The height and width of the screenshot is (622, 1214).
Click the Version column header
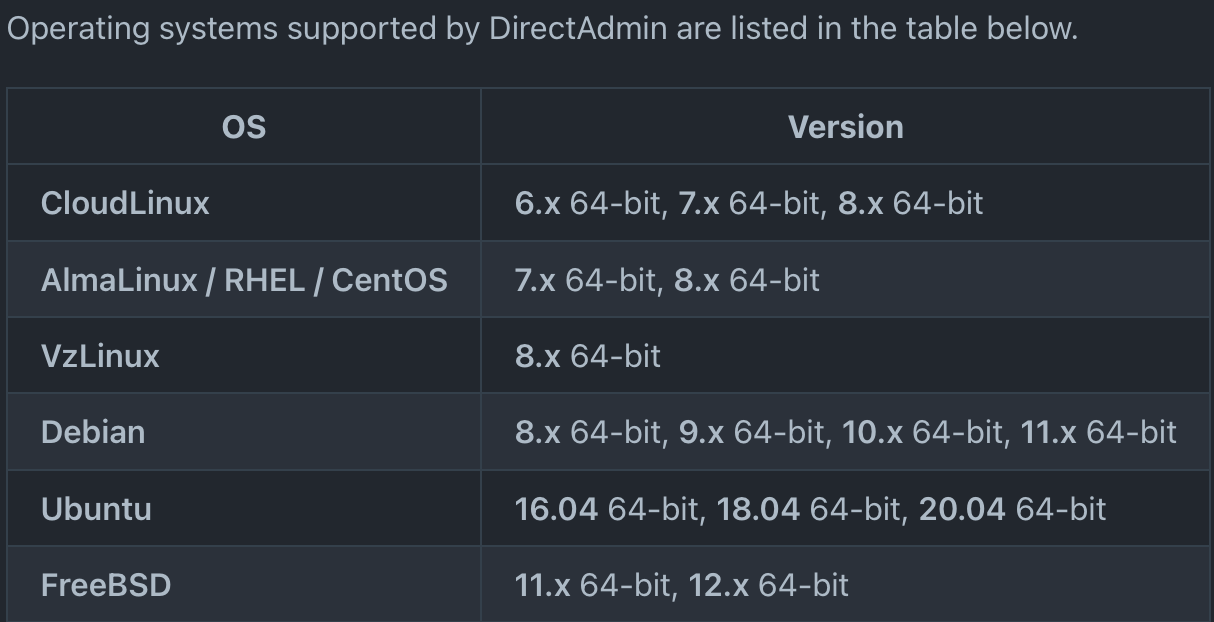[x=845, y=127]
